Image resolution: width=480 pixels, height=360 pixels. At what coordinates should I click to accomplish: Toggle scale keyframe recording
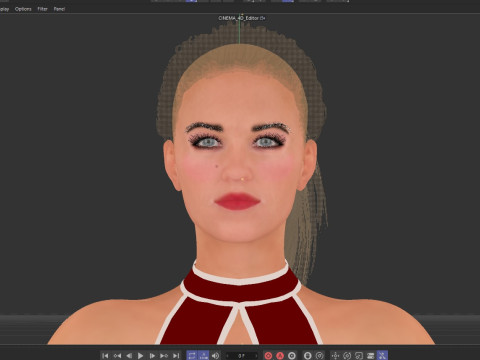pyautogui.click(x=359, y=356)
